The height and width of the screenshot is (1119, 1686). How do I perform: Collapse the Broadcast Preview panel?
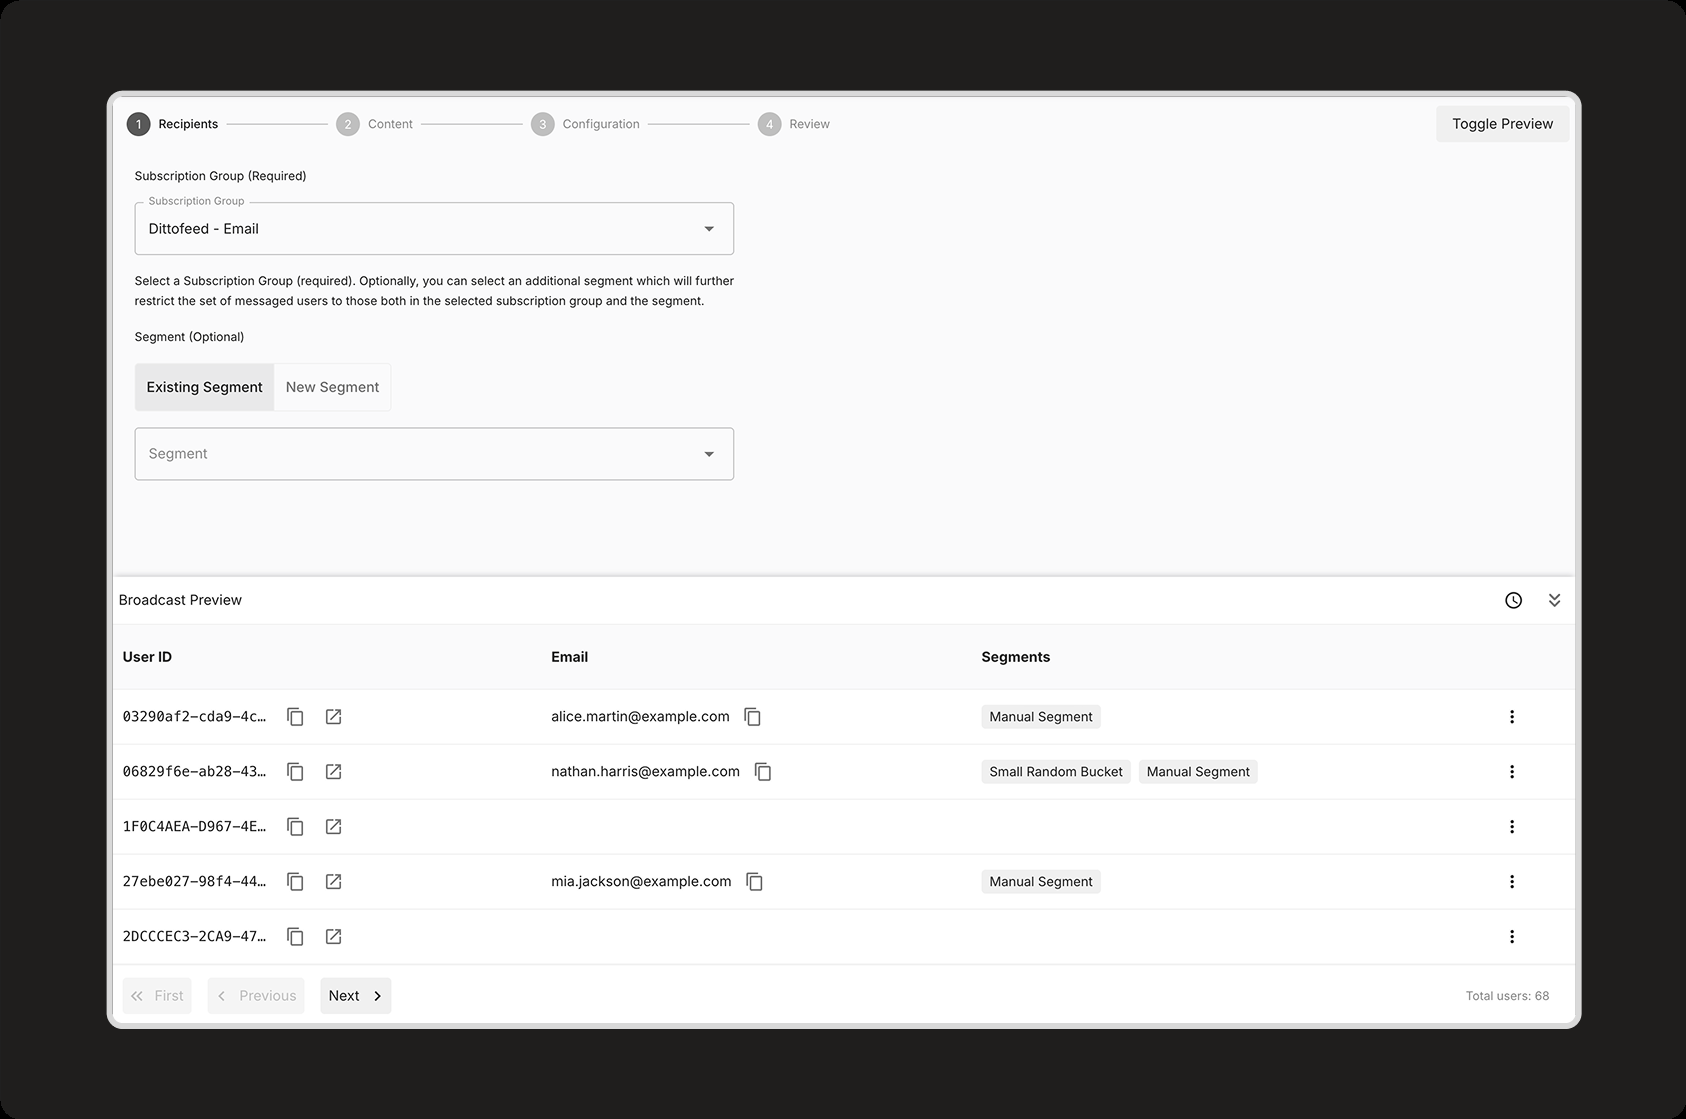[1555, 601]
